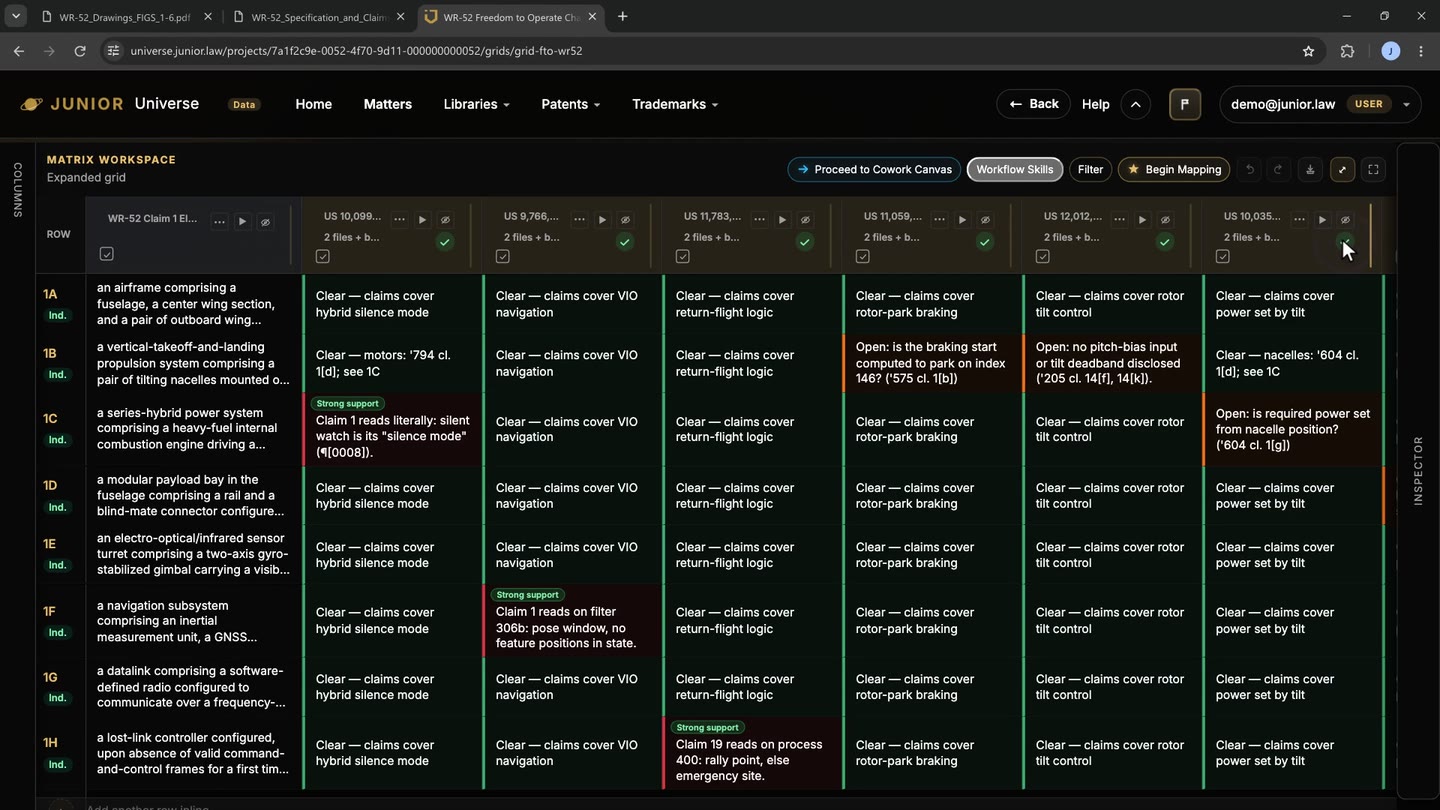Screen dimensions: 1440x810
Task: Hide the US 10,099 column via eye icon
Action: click(x=445, y=220)
